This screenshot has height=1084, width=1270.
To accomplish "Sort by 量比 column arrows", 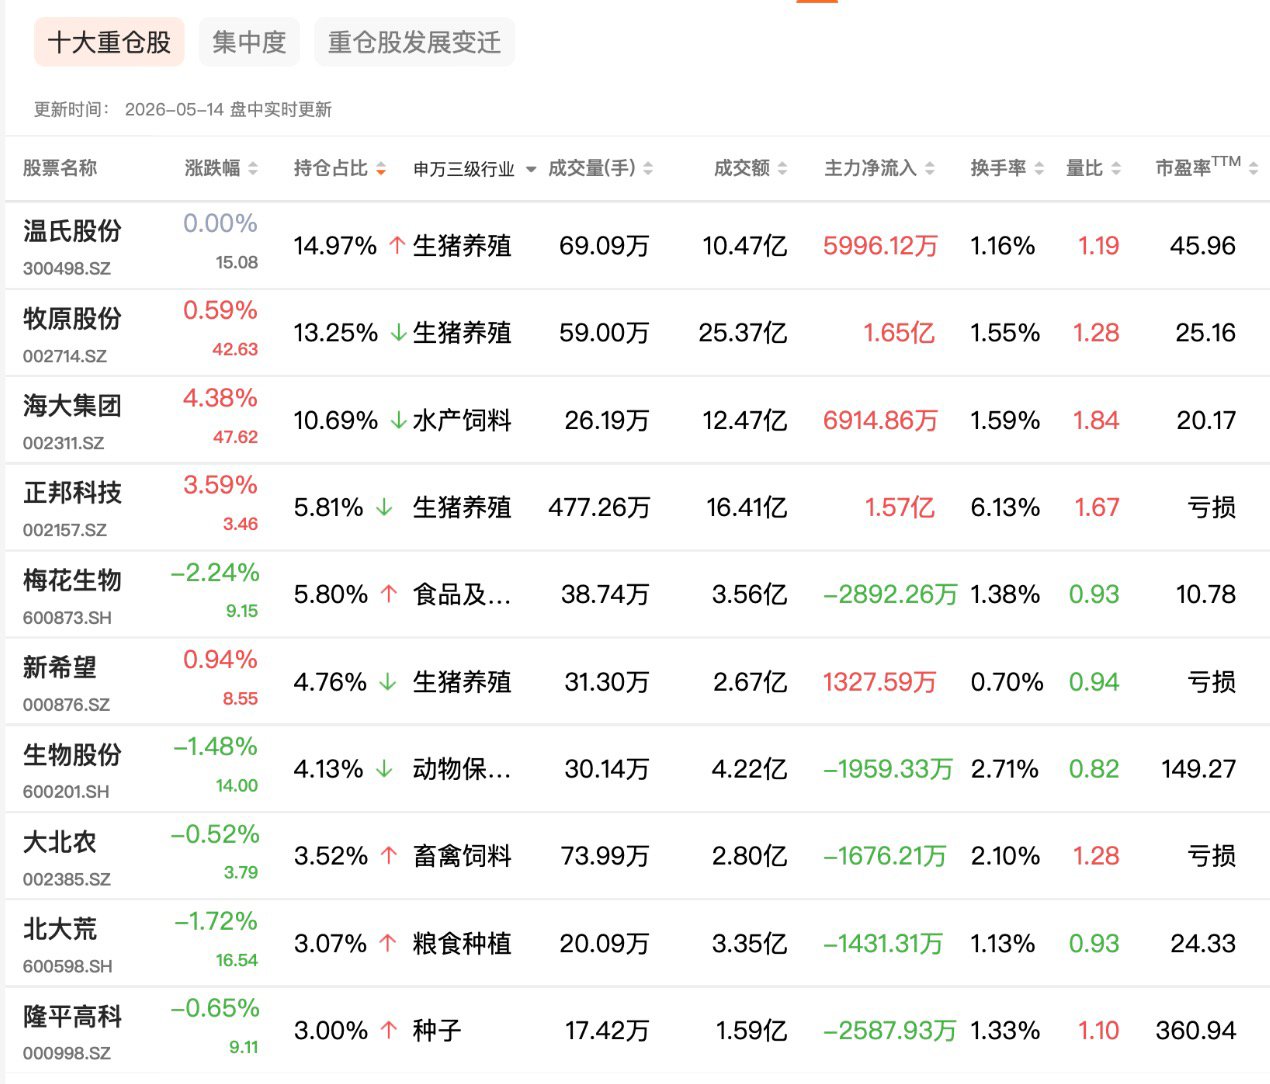I will point(1116,169).
